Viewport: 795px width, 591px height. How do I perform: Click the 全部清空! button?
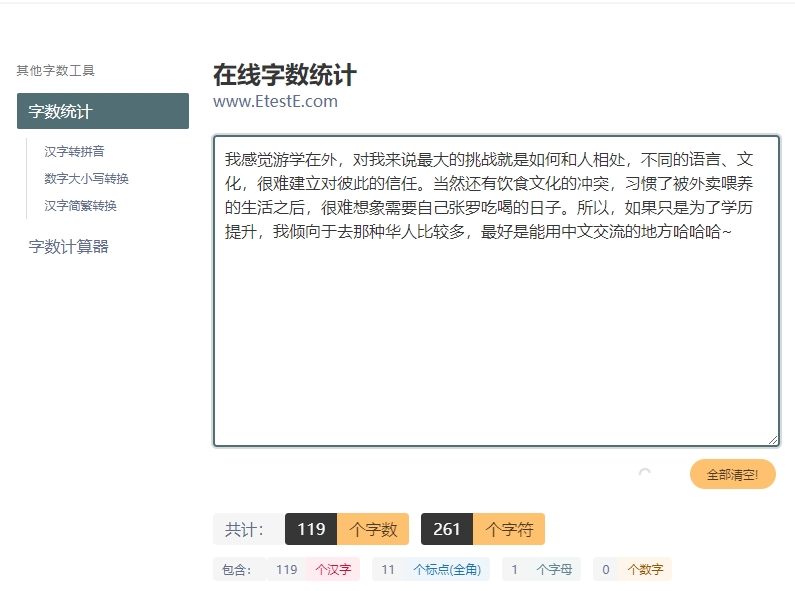pos(733,474)
